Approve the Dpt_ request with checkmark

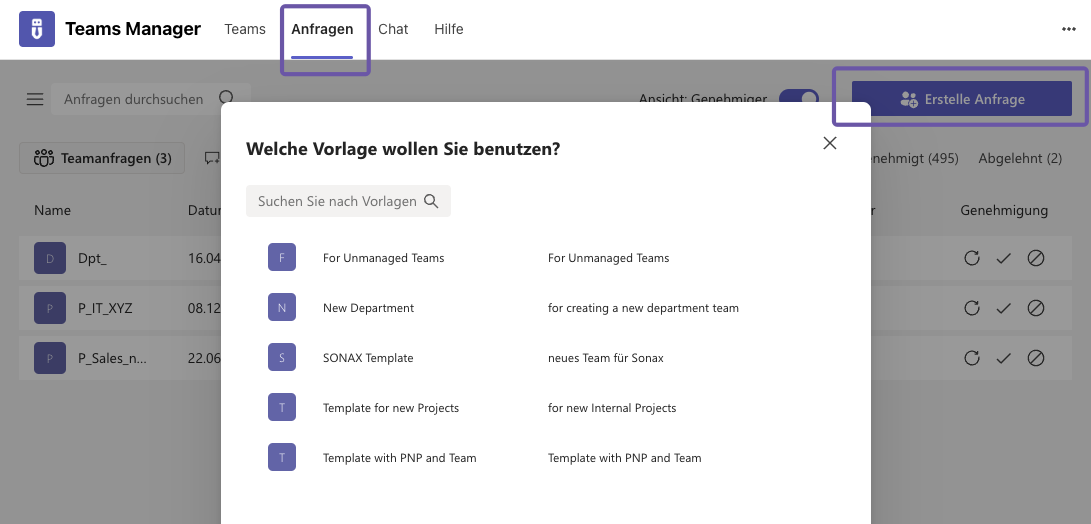(x=1003, y=259)
